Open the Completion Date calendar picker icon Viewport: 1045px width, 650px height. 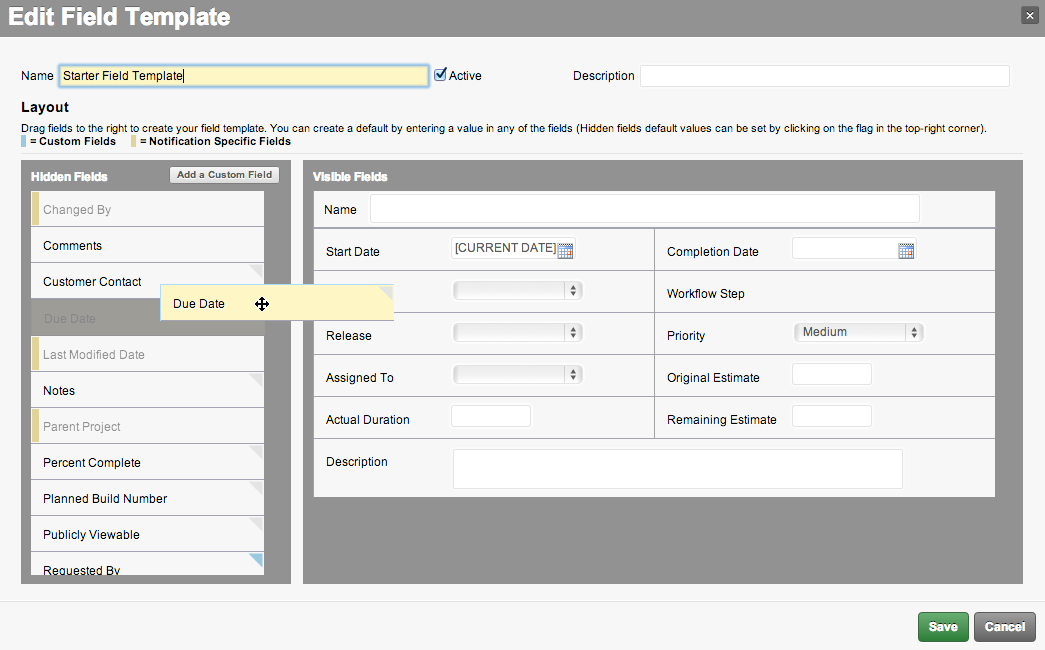tap(906, 251)
